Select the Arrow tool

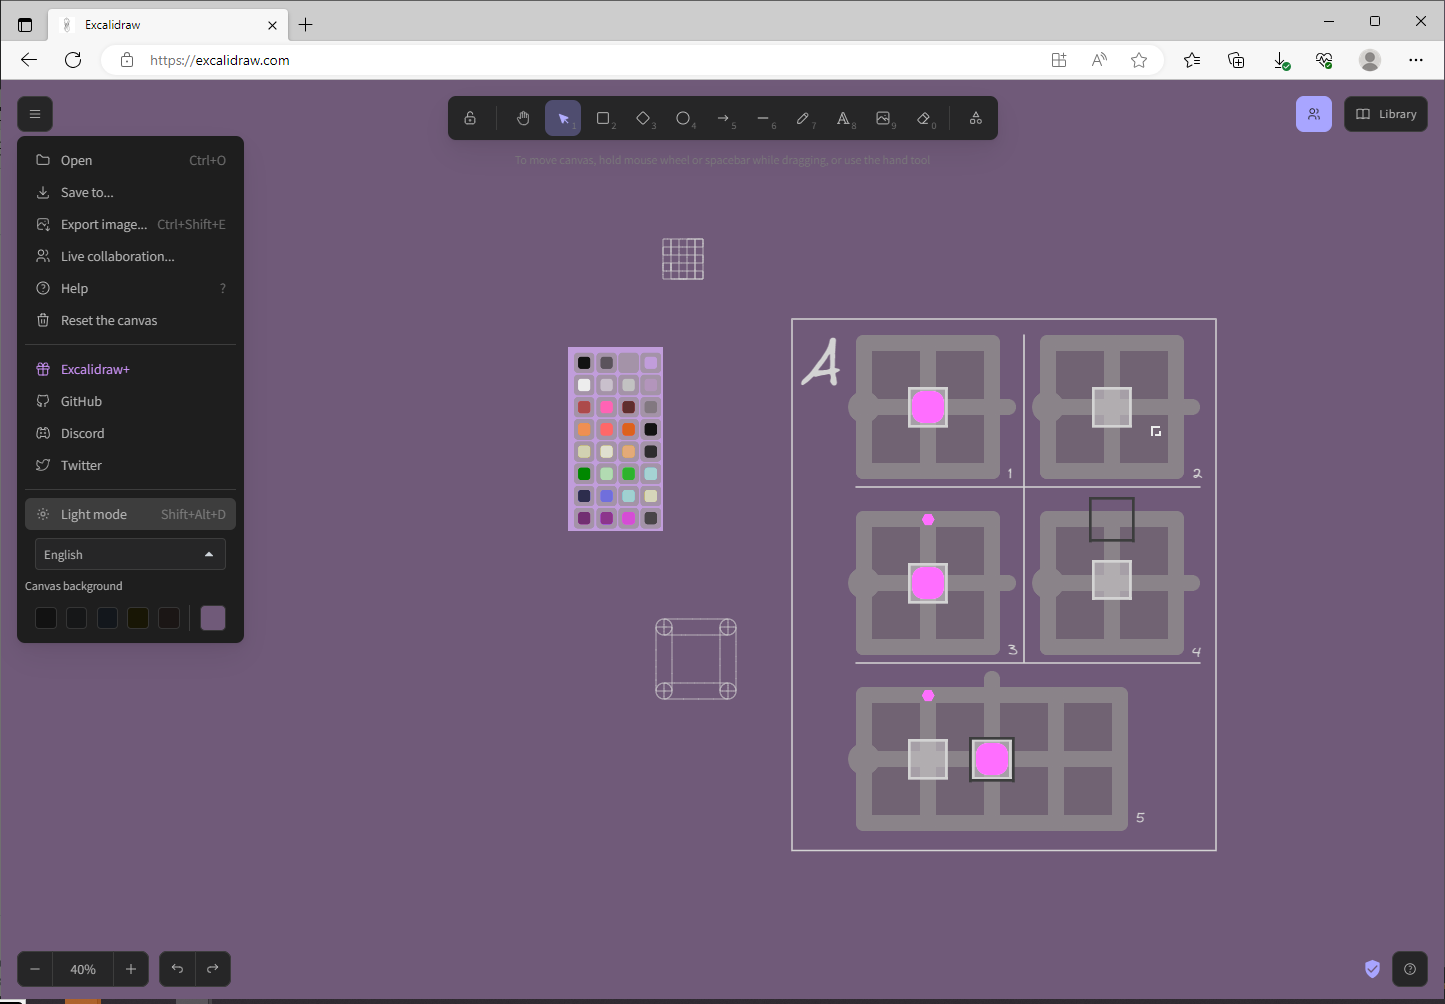click(x=725, y=117)
